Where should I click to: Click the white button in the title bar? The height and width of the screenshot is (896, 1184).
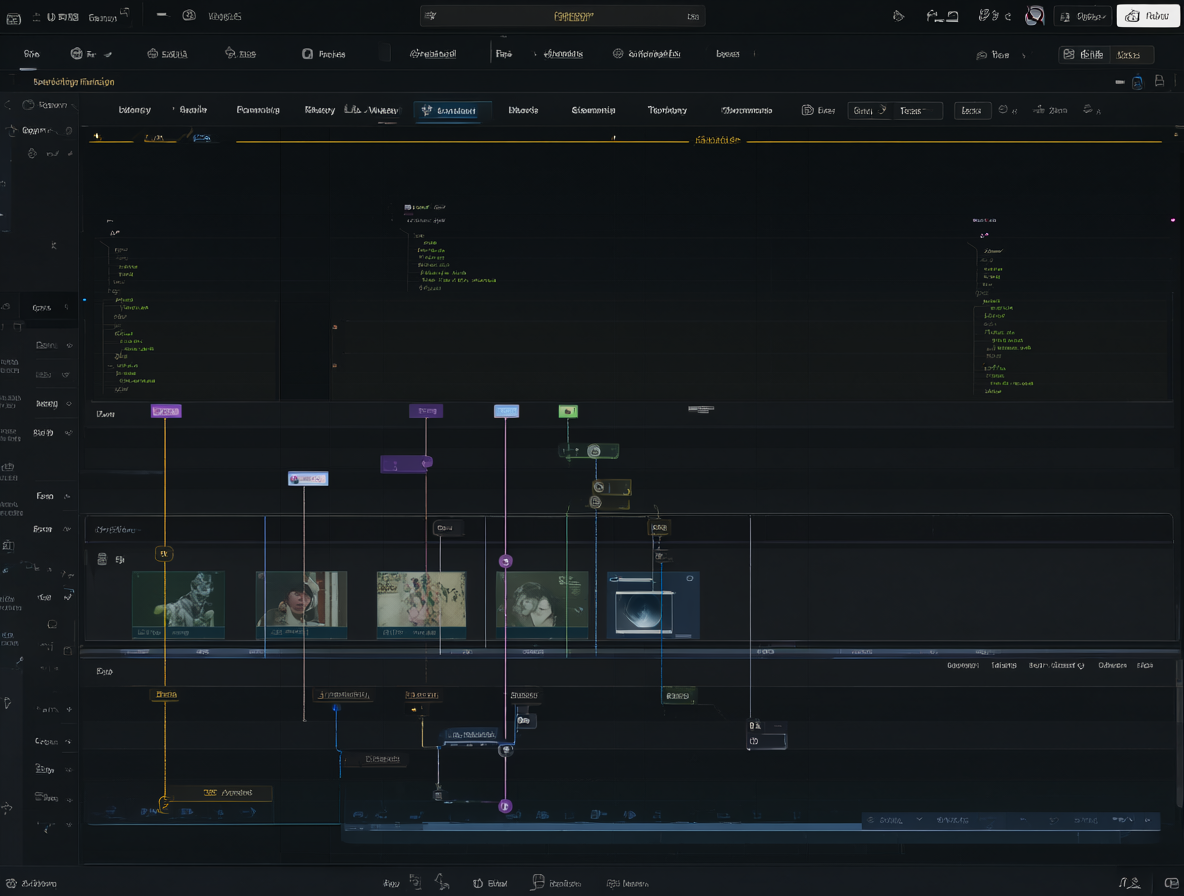(x=1147, y=16)
